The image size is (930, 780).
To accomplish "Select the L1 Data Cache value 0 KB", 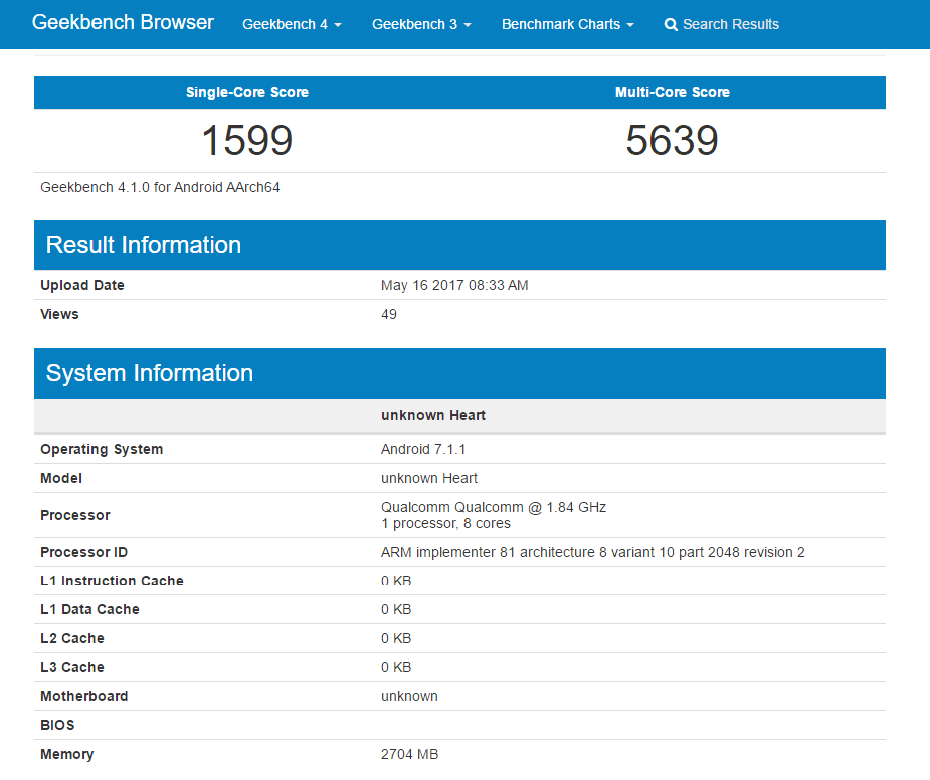I will [x=396, y=610].
